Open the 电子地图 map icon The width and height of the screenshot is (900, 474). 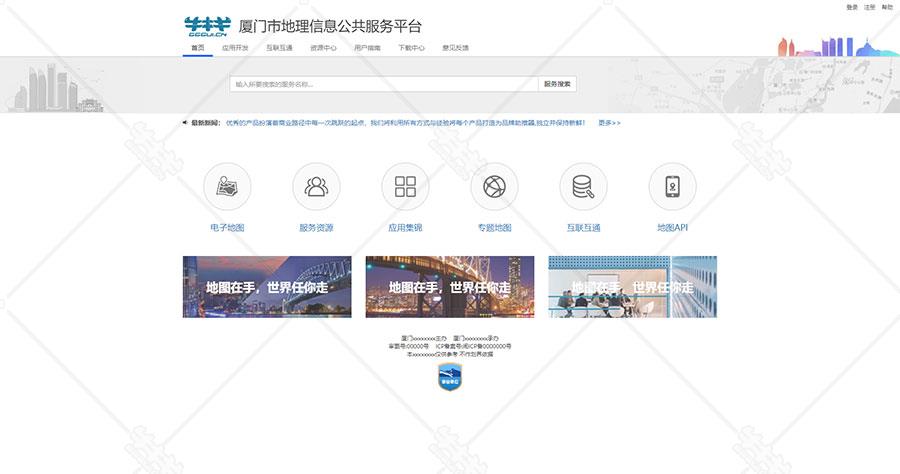click(227, 187)
